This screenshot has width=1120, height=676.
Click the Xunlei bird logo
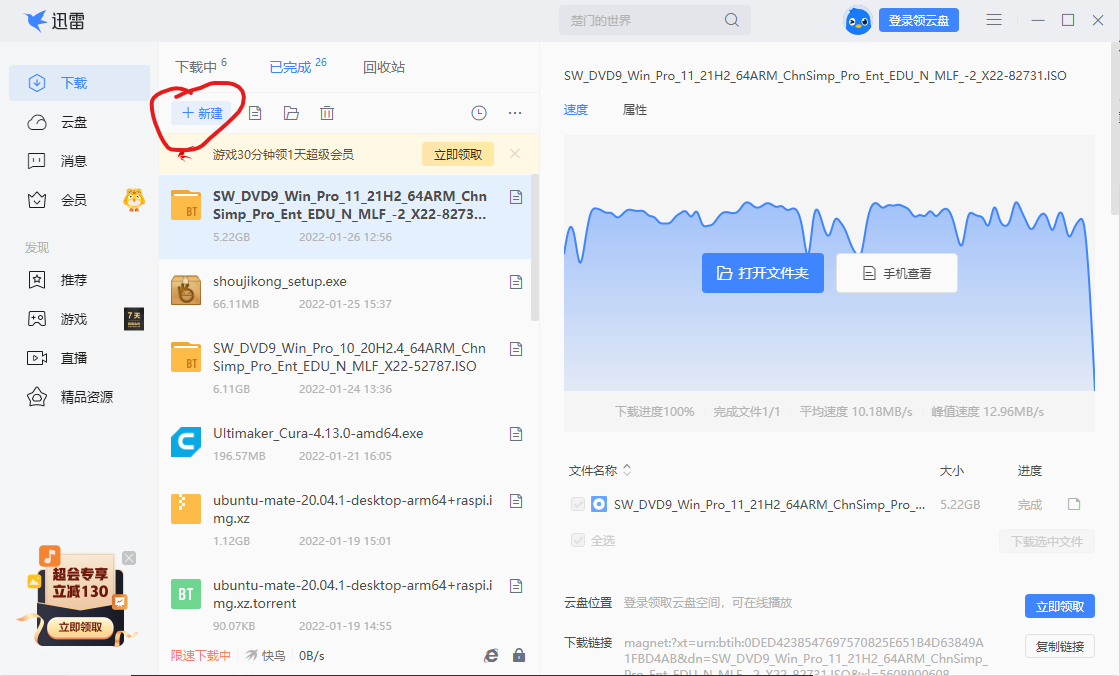(x=35, y=21)
